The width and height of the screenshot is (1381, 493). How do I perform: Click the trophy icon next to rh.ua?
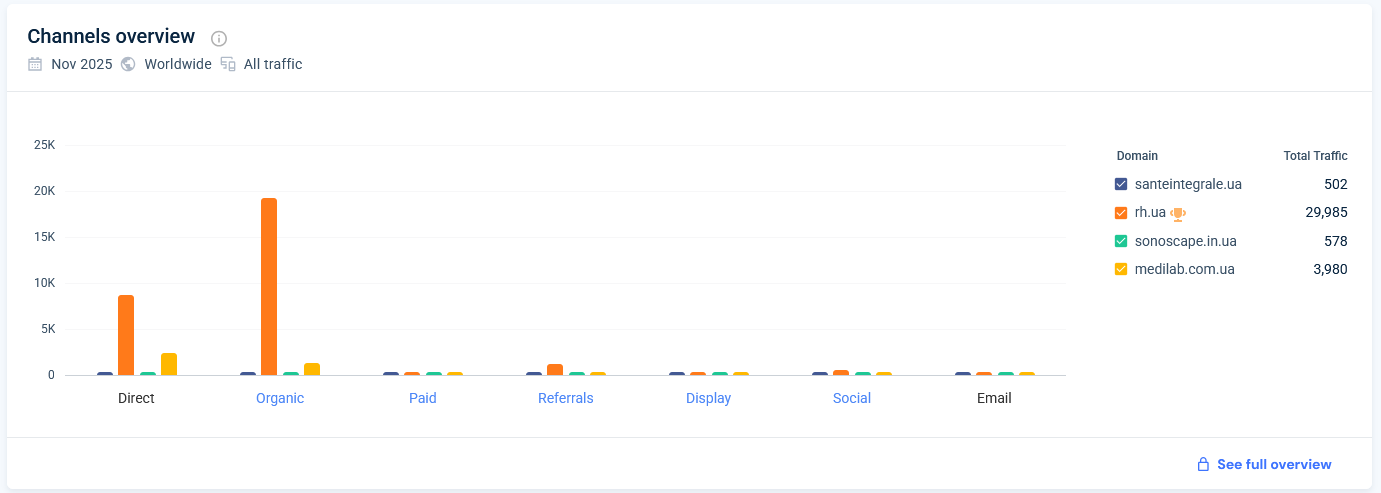coord(1178,213)
